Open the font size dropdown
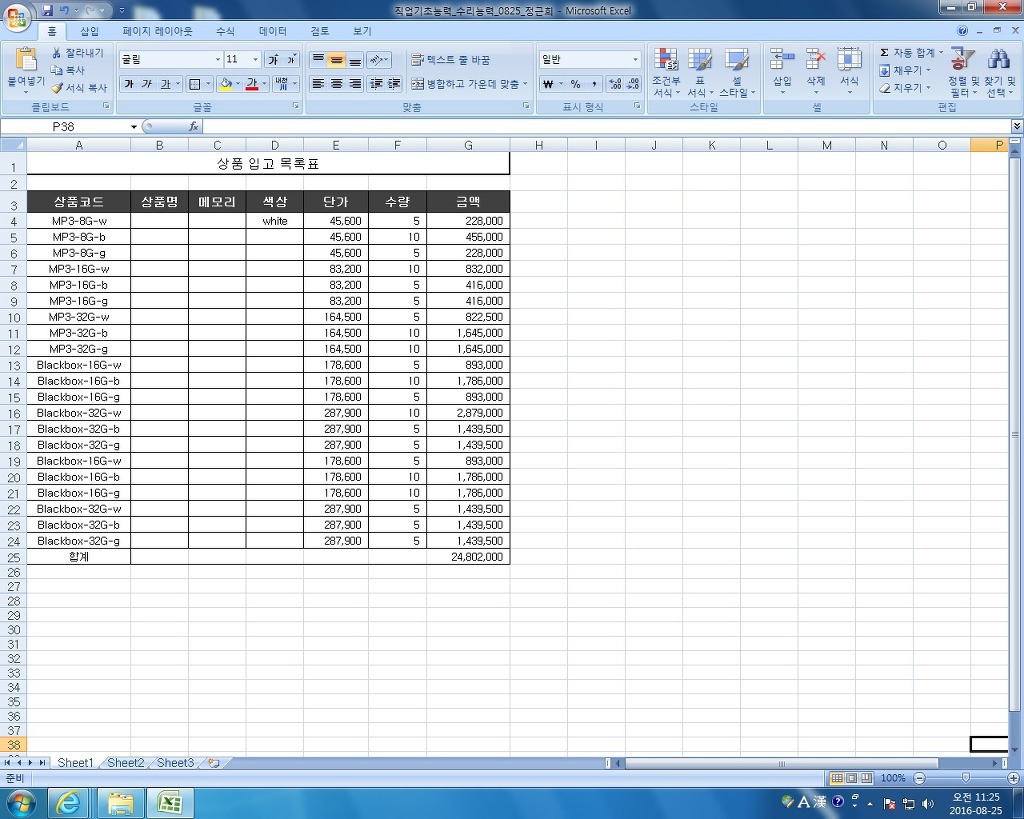This screenshot has width=1024, height=819. [x=255, y=59]
